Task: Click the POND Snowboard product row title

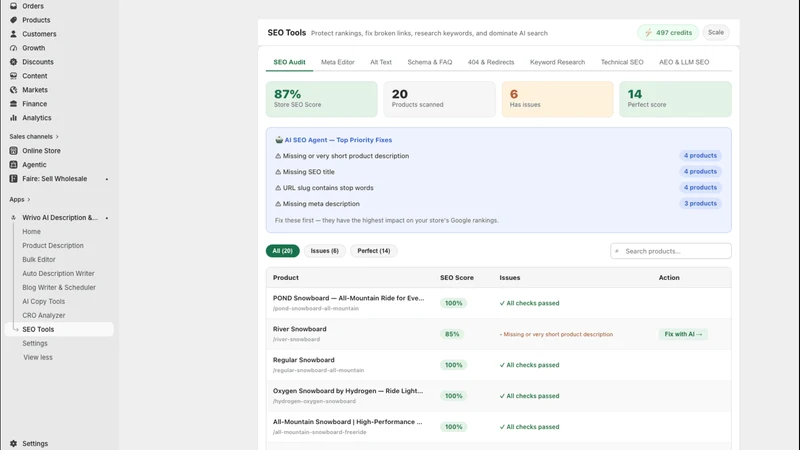Action: [348, 298]
